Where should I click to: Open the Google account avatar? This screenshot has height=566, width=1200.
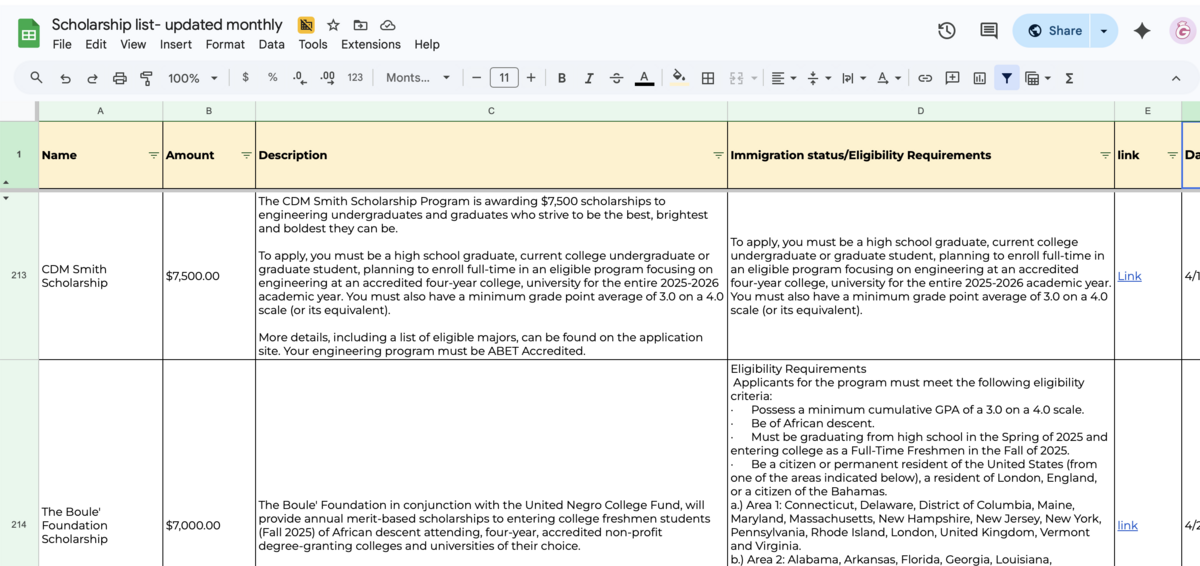click(x=1183, y=31)
